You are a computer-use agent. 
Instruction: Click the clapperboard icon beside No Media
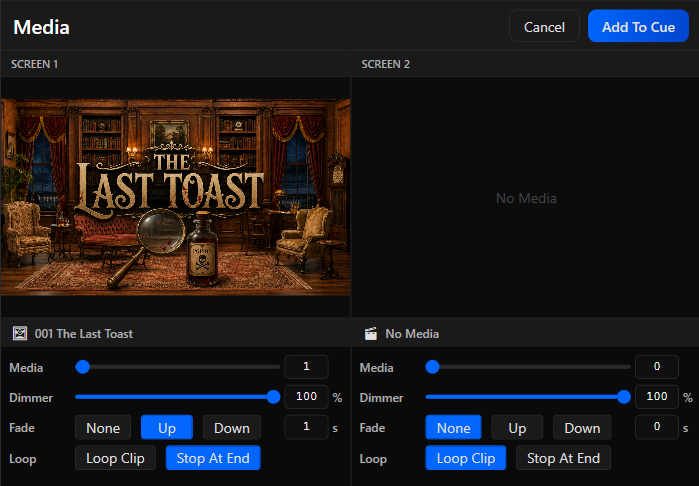(x=370, y=334)
